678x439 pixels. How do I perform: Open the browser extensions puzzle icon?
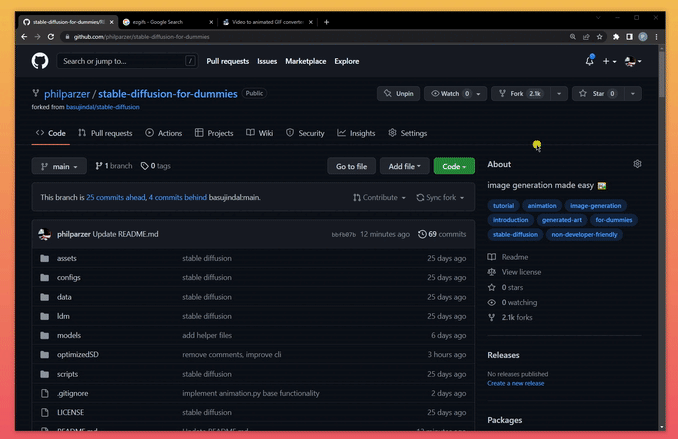[x=616, y=37]
